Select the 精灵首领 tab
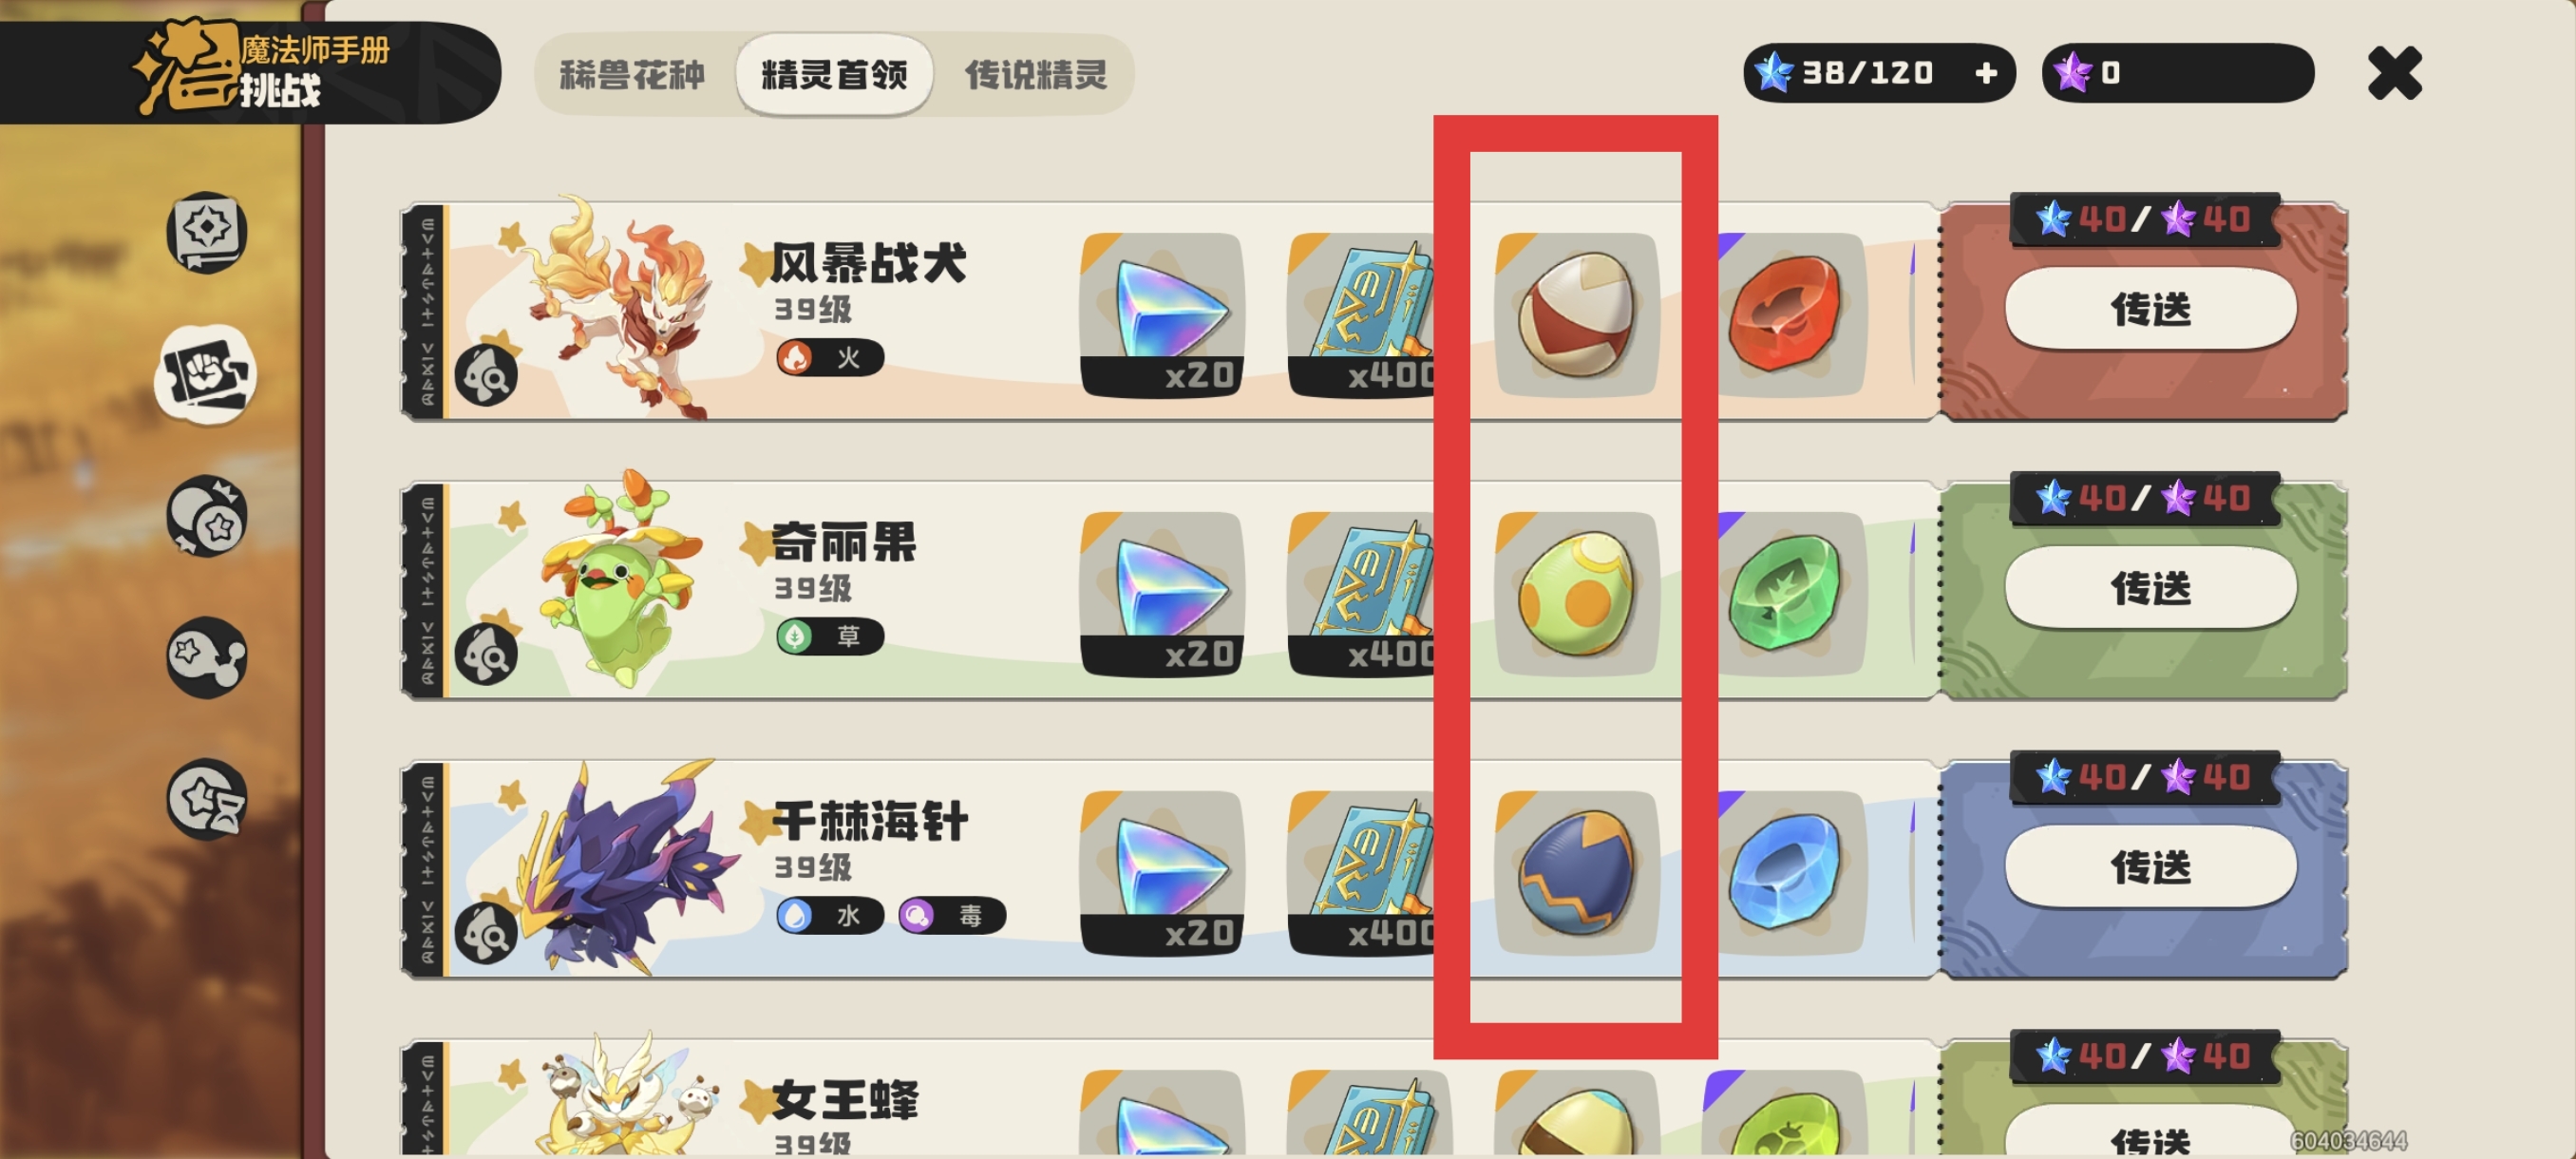Viewport: 2576px width, 1159px height. [x=834, y=75]
